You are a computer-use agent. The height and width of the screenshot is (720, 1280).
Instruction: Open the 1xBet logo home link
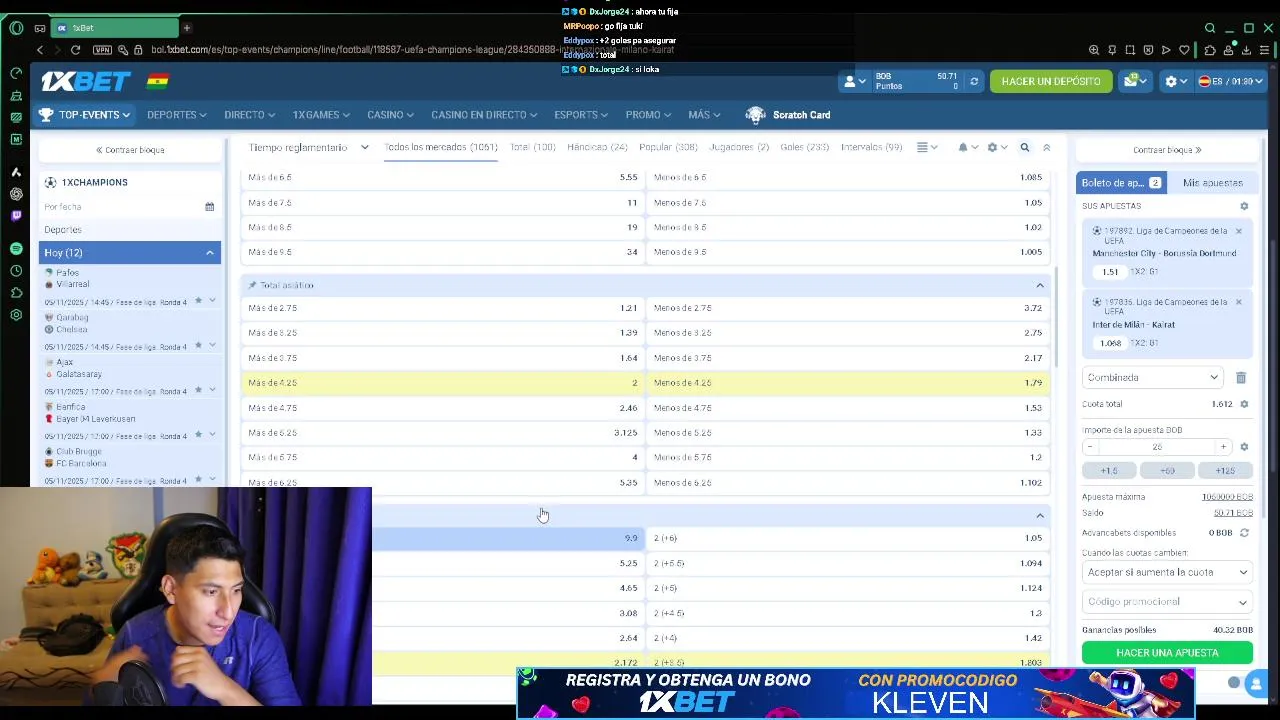[x=86, y=81]
